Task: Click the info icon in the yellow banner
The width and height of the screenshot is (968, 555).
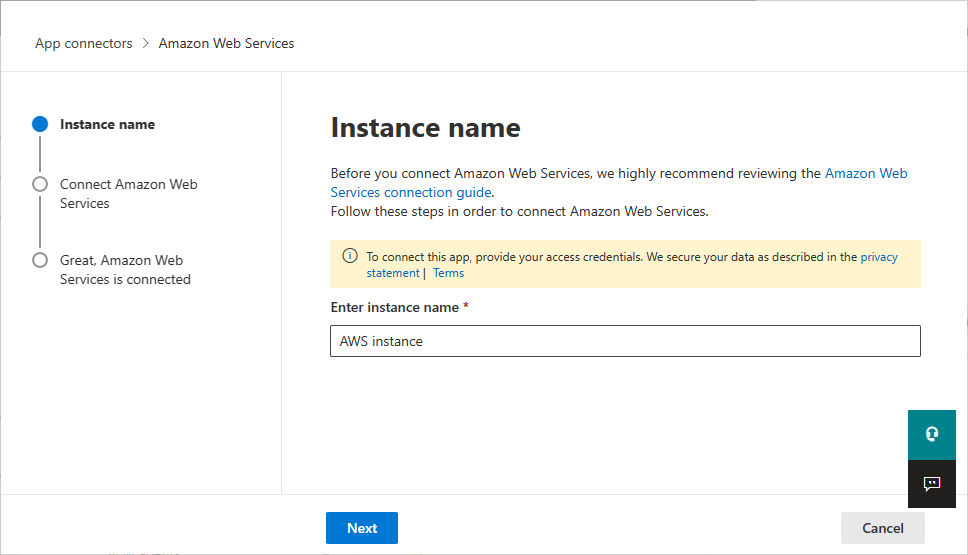Action: tap(349, 257)
